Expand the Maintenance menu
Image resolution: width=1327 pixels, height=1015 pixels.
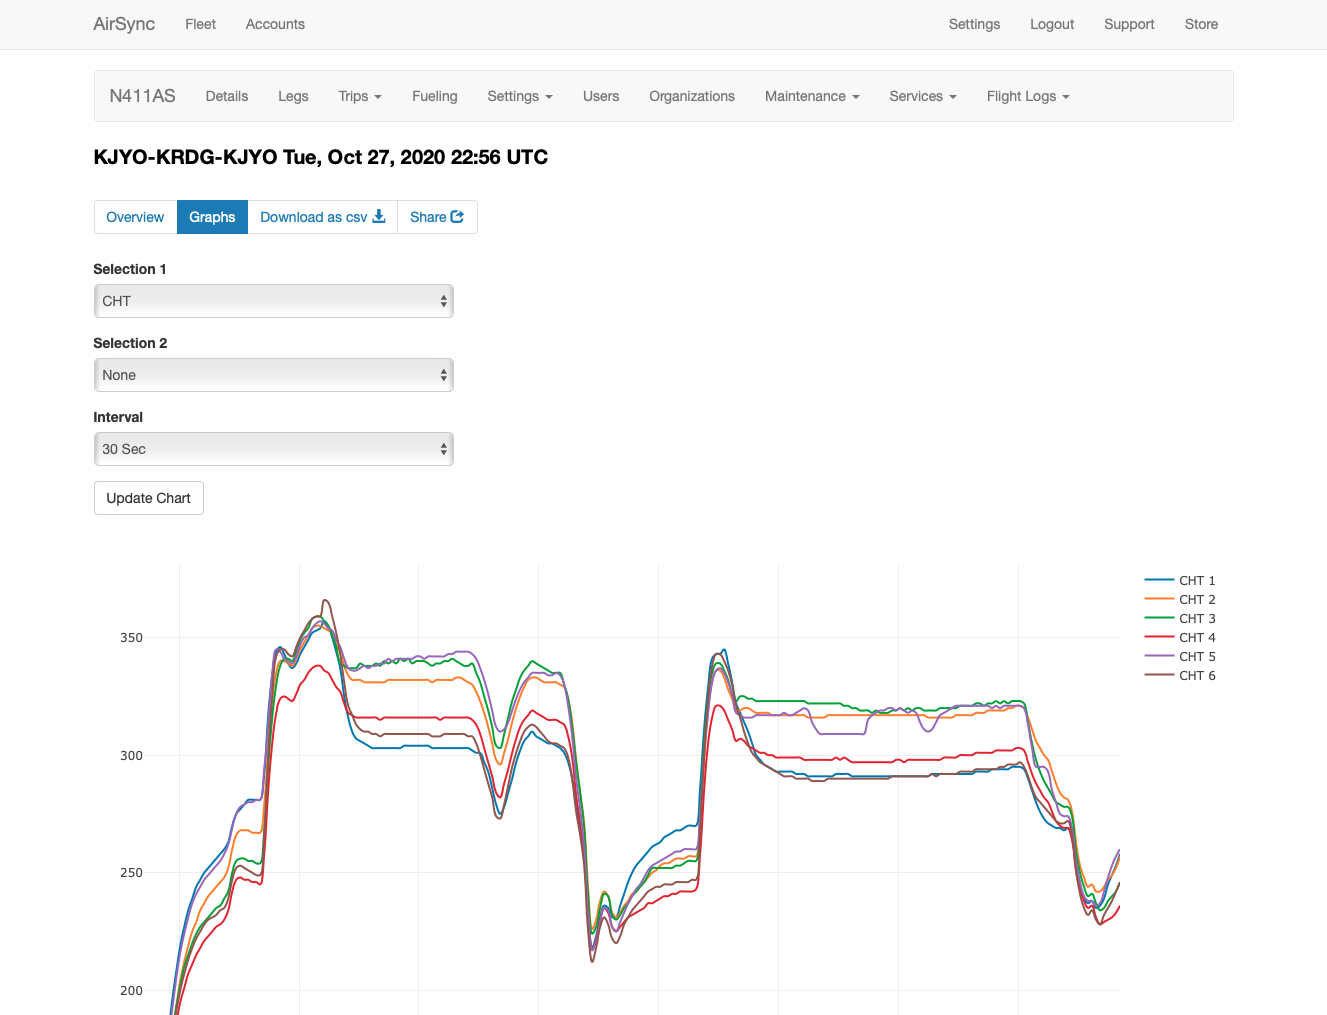click(812, 96)
